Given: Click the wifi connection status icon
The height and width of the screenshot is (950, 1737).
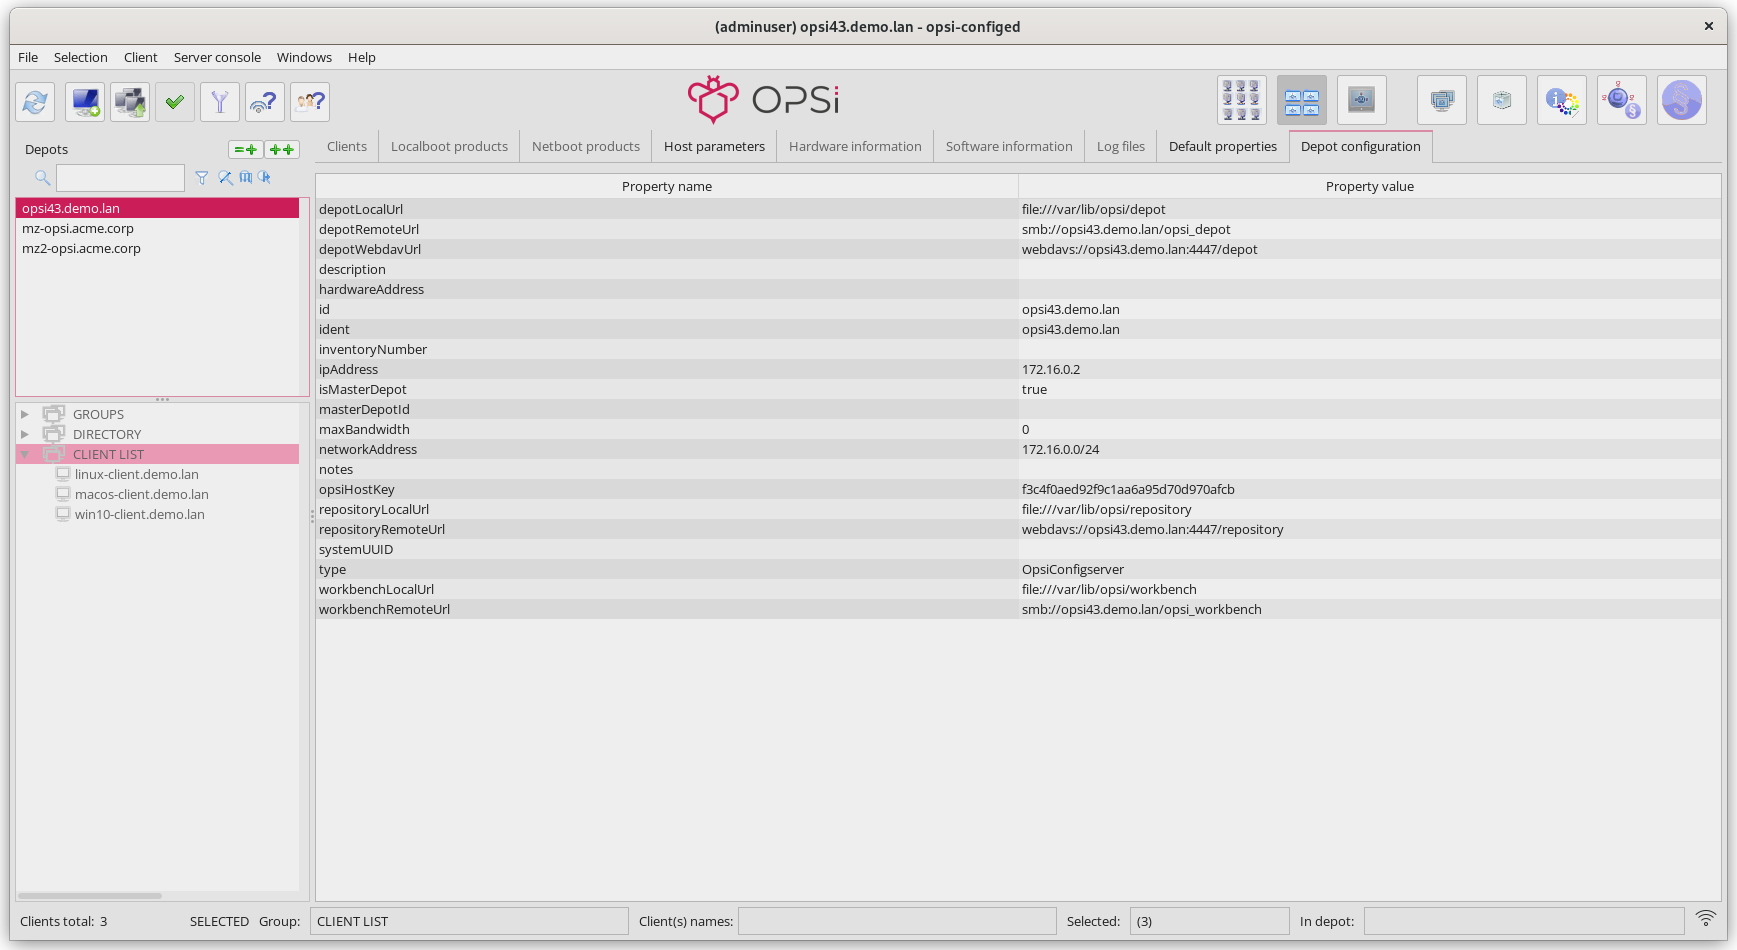Looking at the screenshot, I should tap(1706, 918).
